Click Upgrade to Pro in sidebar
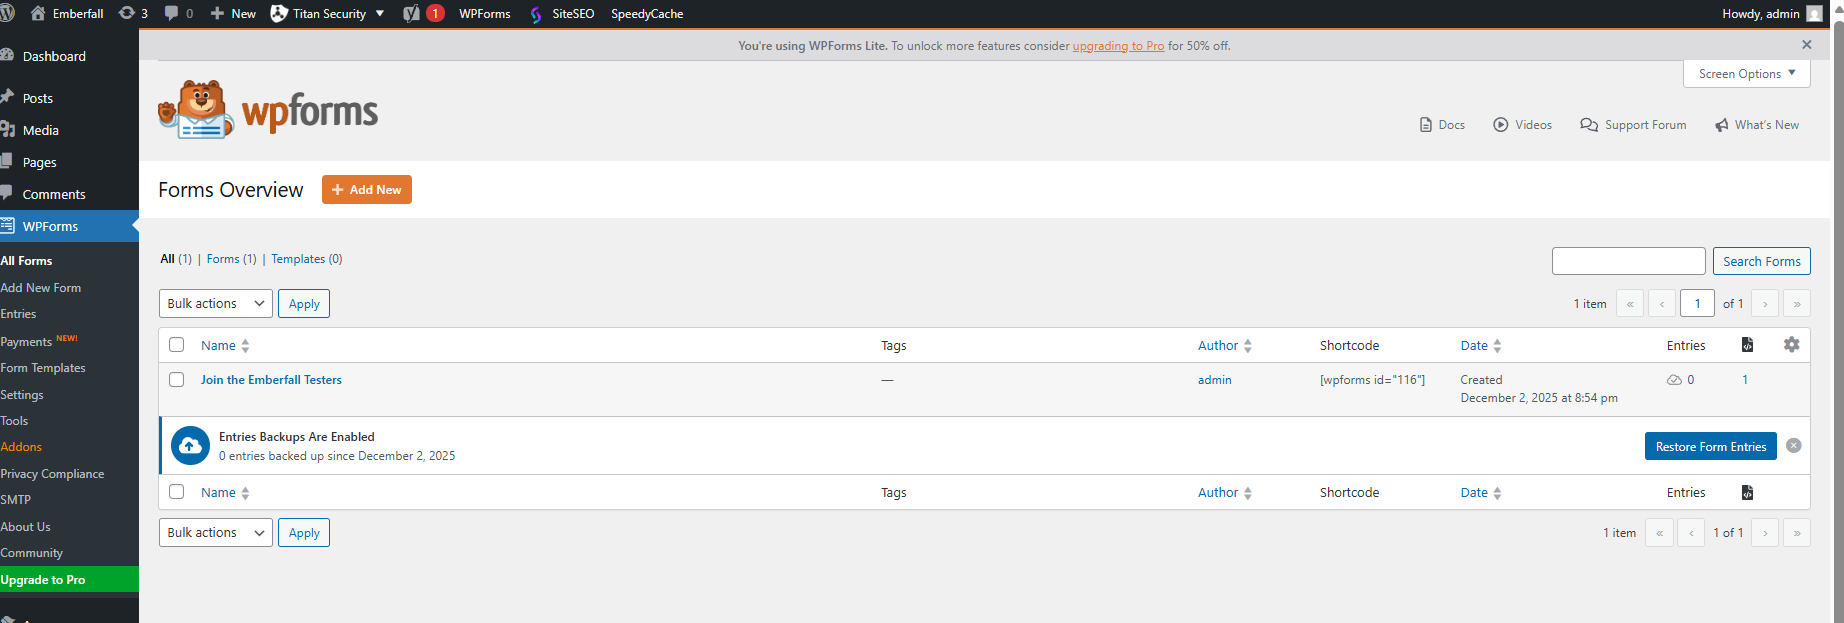 (69, 579)
